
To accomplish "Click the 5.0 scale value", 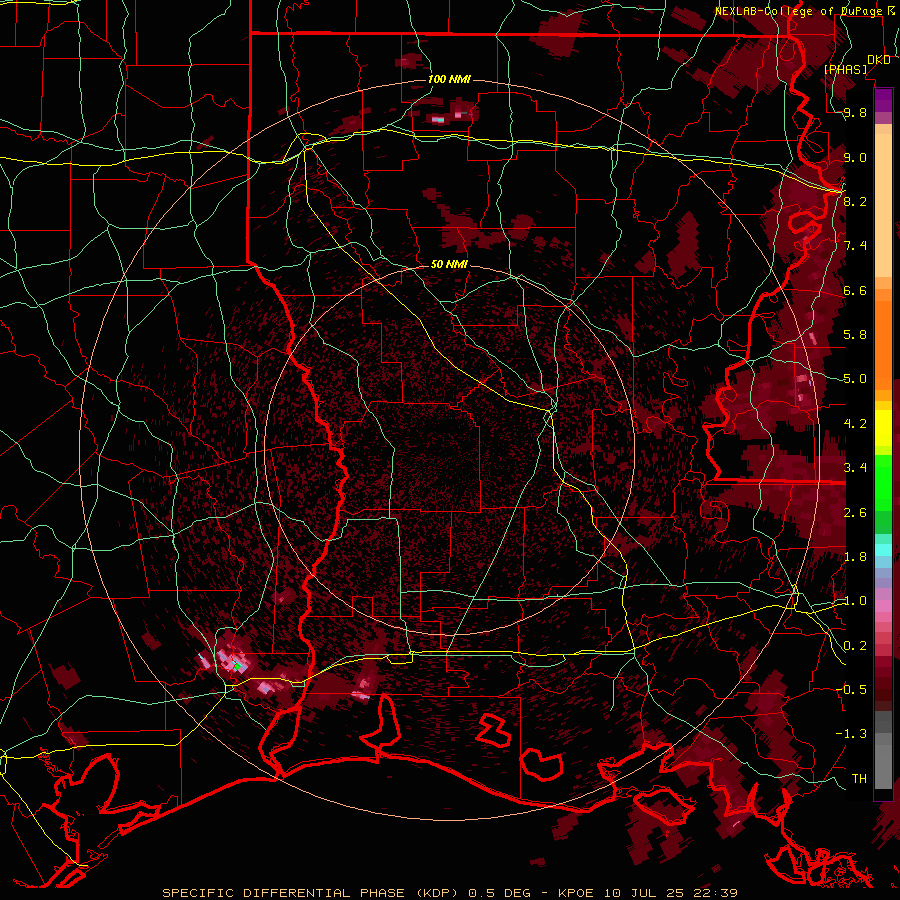I will tap(855, 379).
